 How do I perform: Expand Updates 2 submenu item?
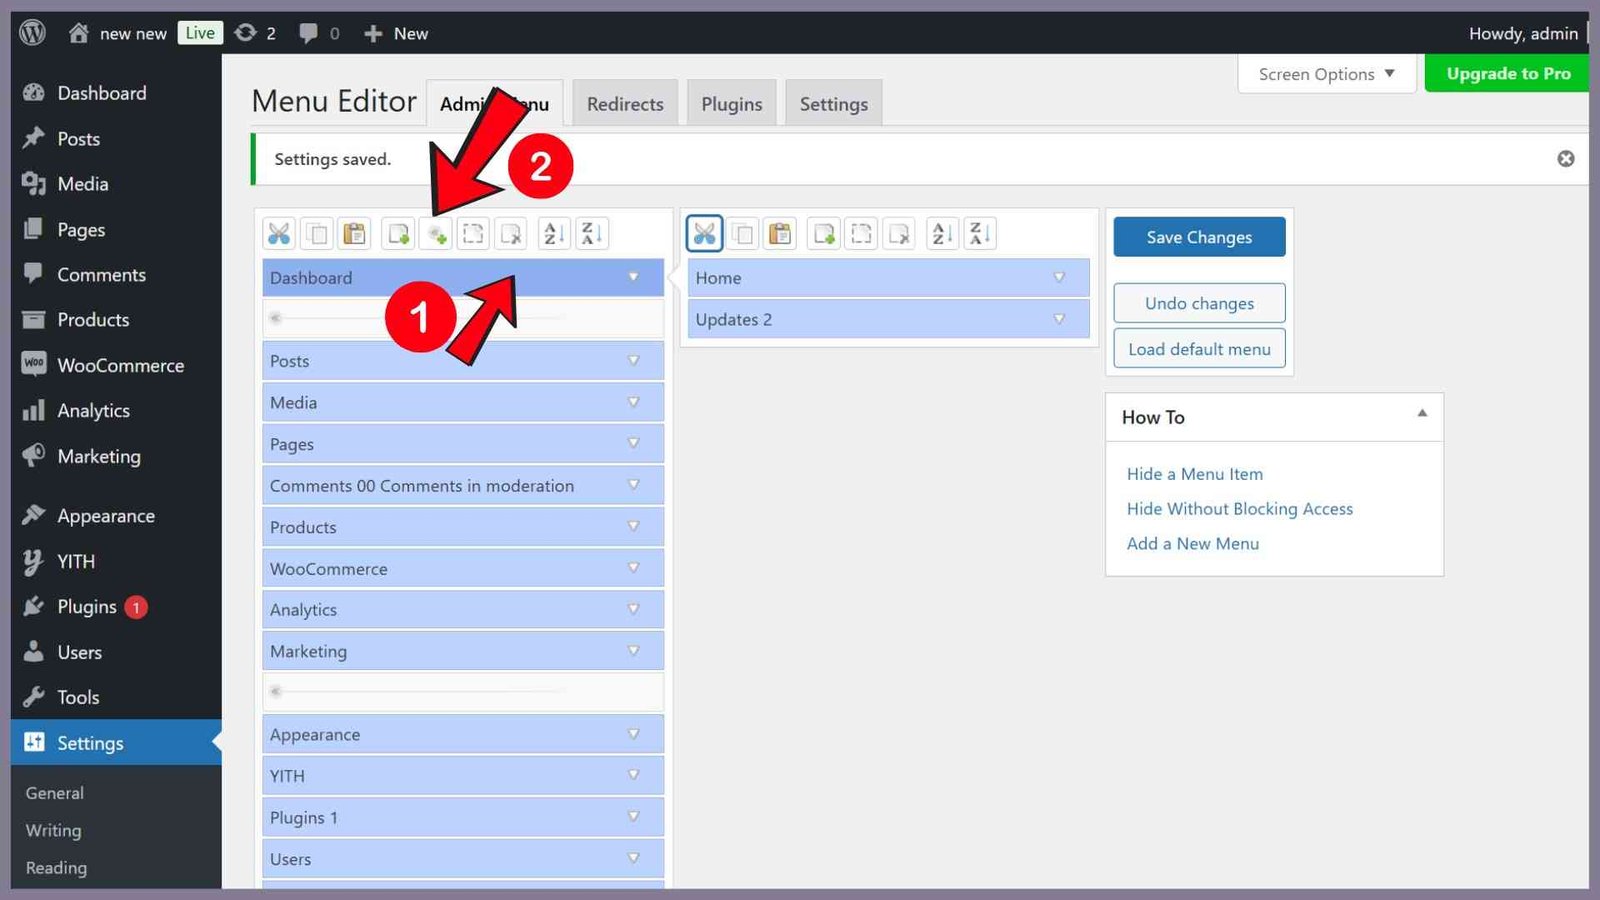tap(1059, 319)
